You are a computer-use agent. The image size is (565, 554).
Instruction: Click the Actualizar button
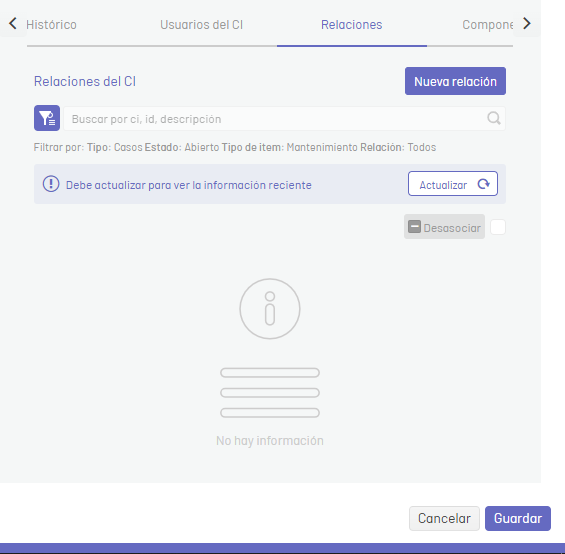point(453,184)
